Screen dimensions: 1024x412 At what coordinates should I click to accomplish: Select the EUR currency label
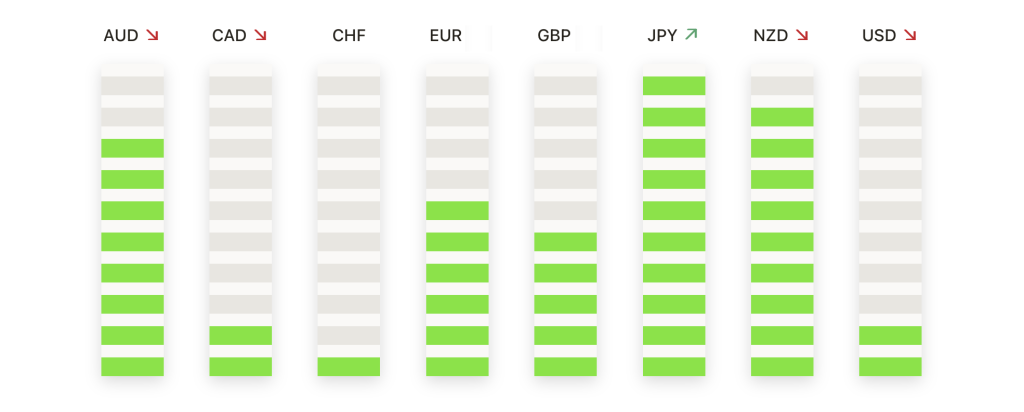point(445,36)
